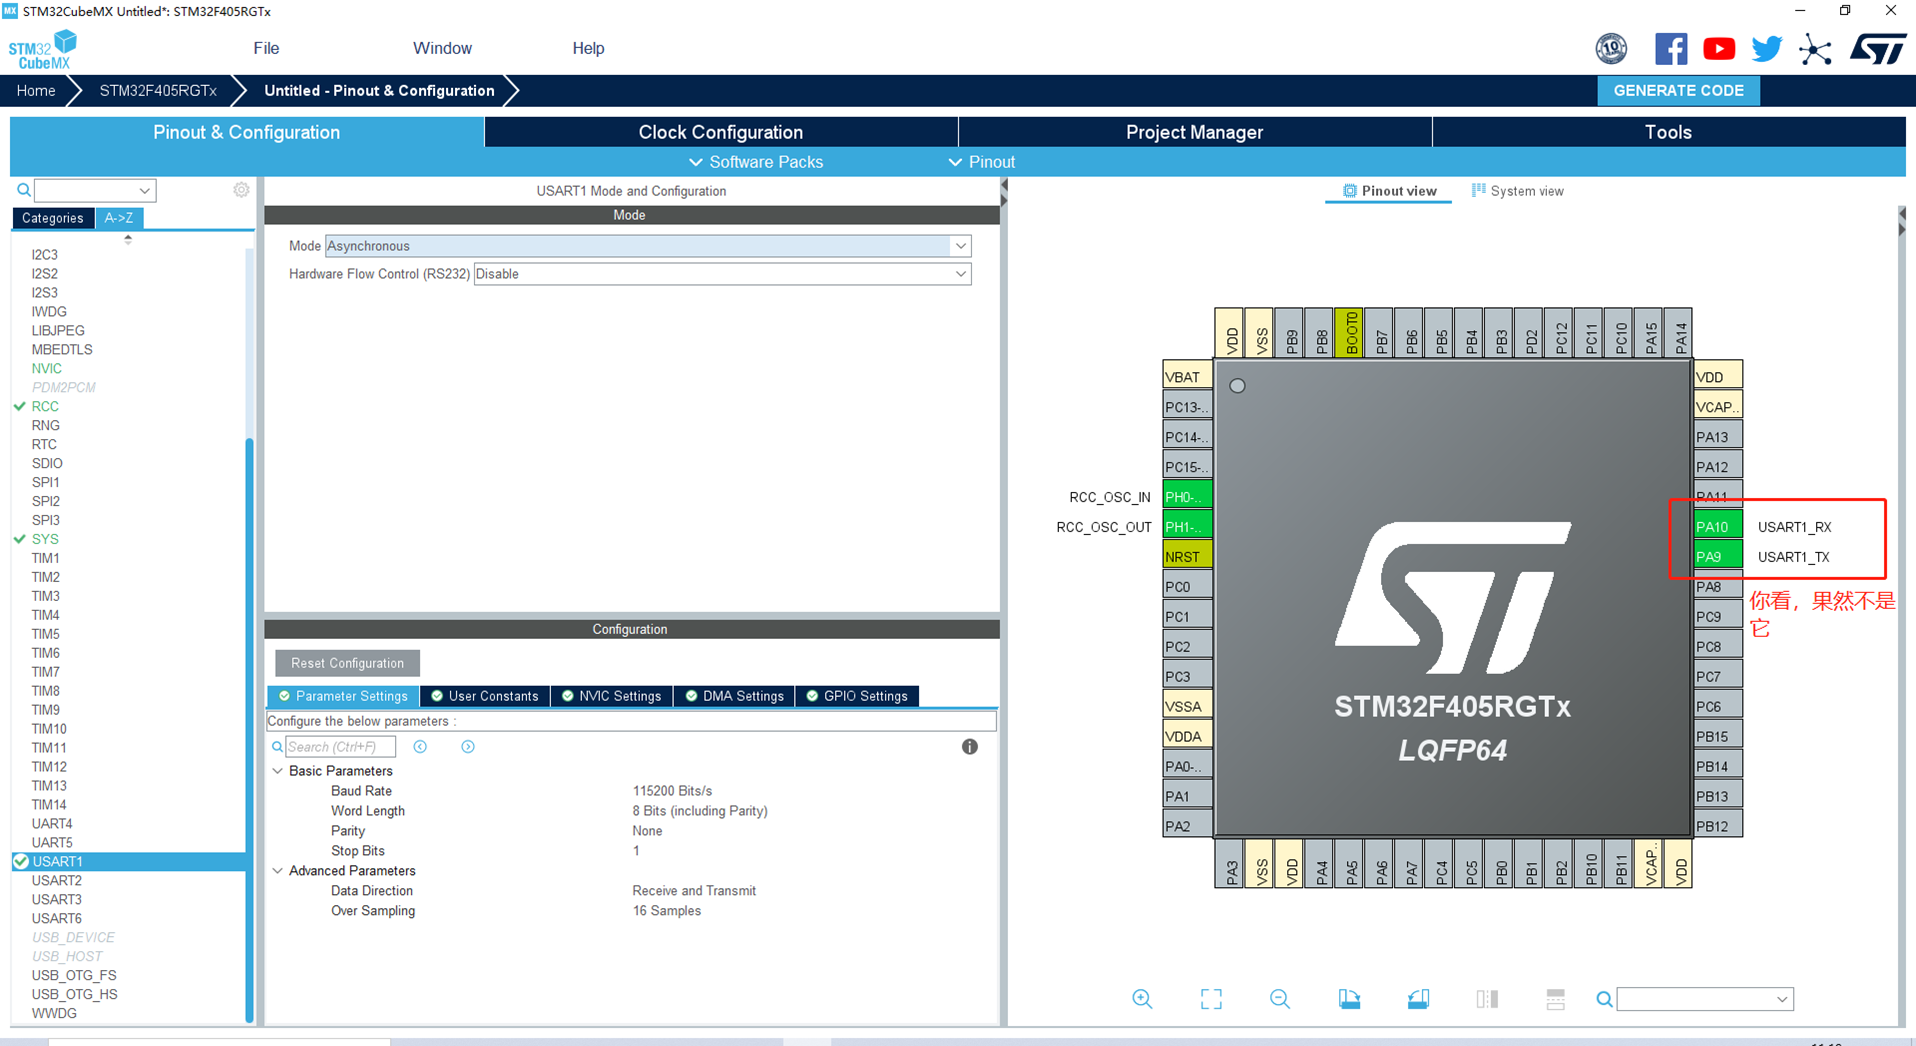
Task: Open the DMA Settings tab
Action: point(734,696)
